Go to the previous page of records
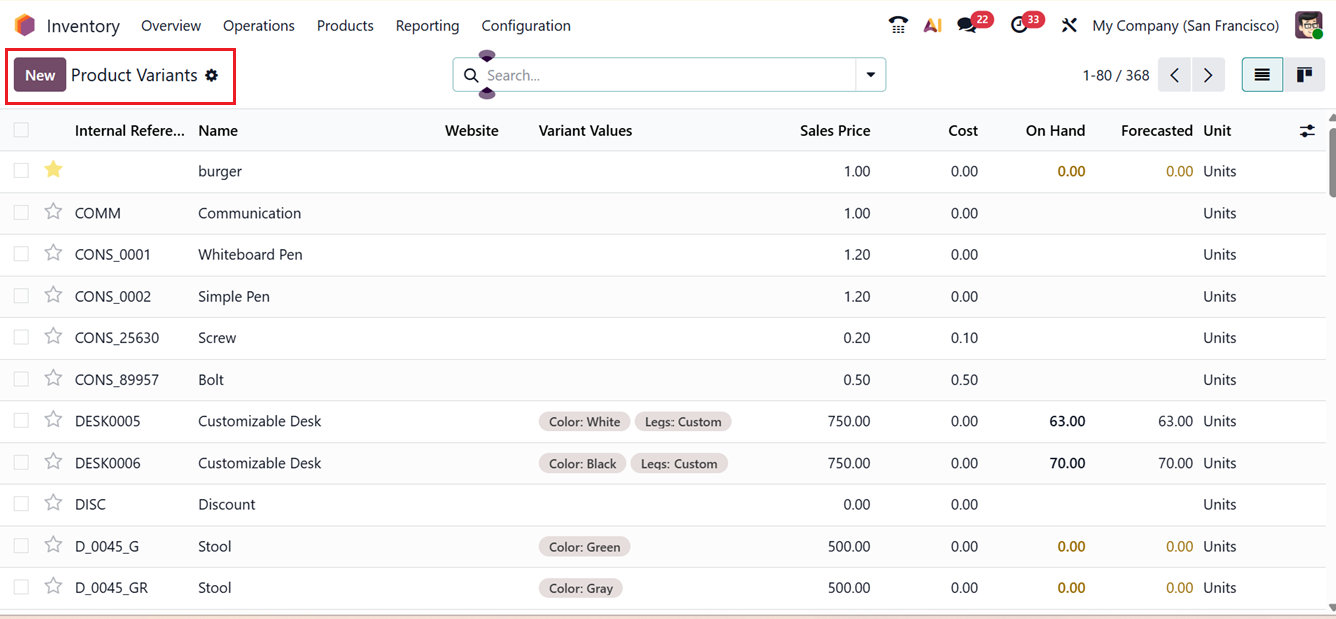The height and width of the screenshot is (619, 1336). pos(1174,74)
